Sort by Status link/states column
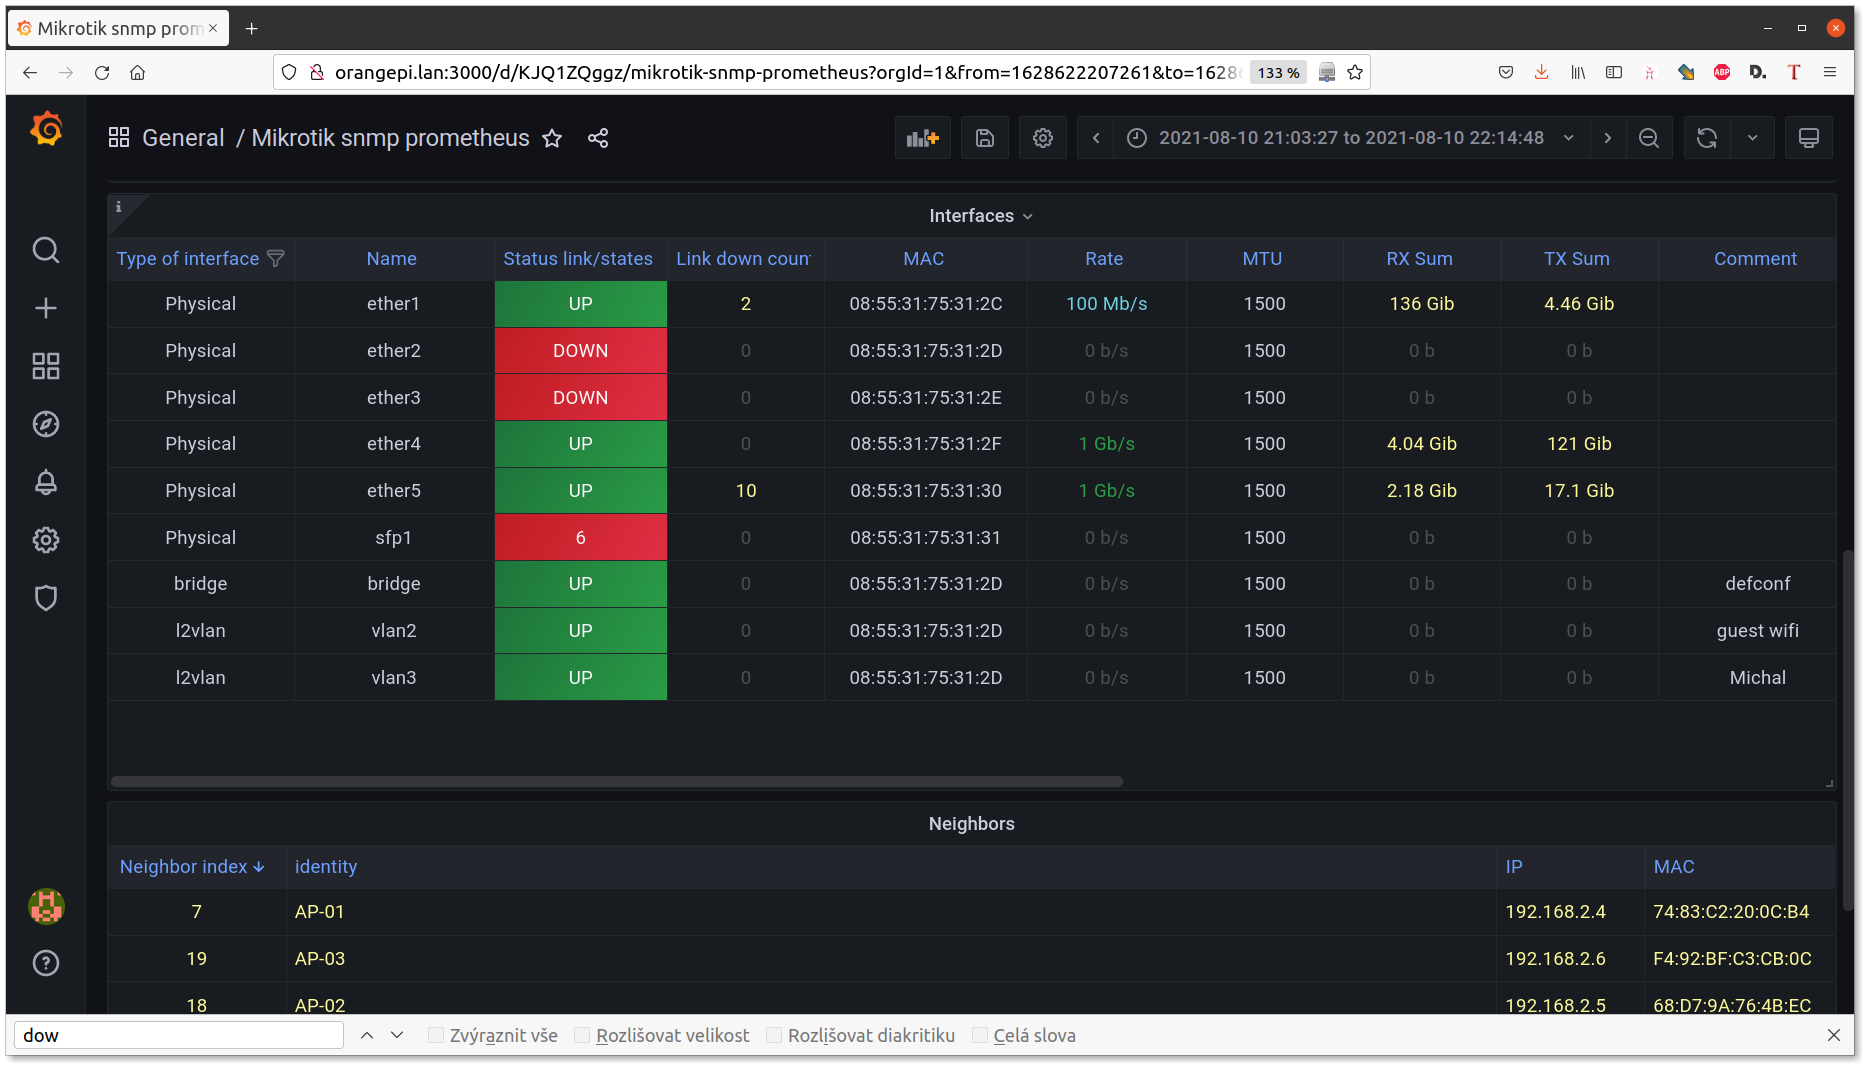This screenshot has height=1065, width=1864. (578, 259)
